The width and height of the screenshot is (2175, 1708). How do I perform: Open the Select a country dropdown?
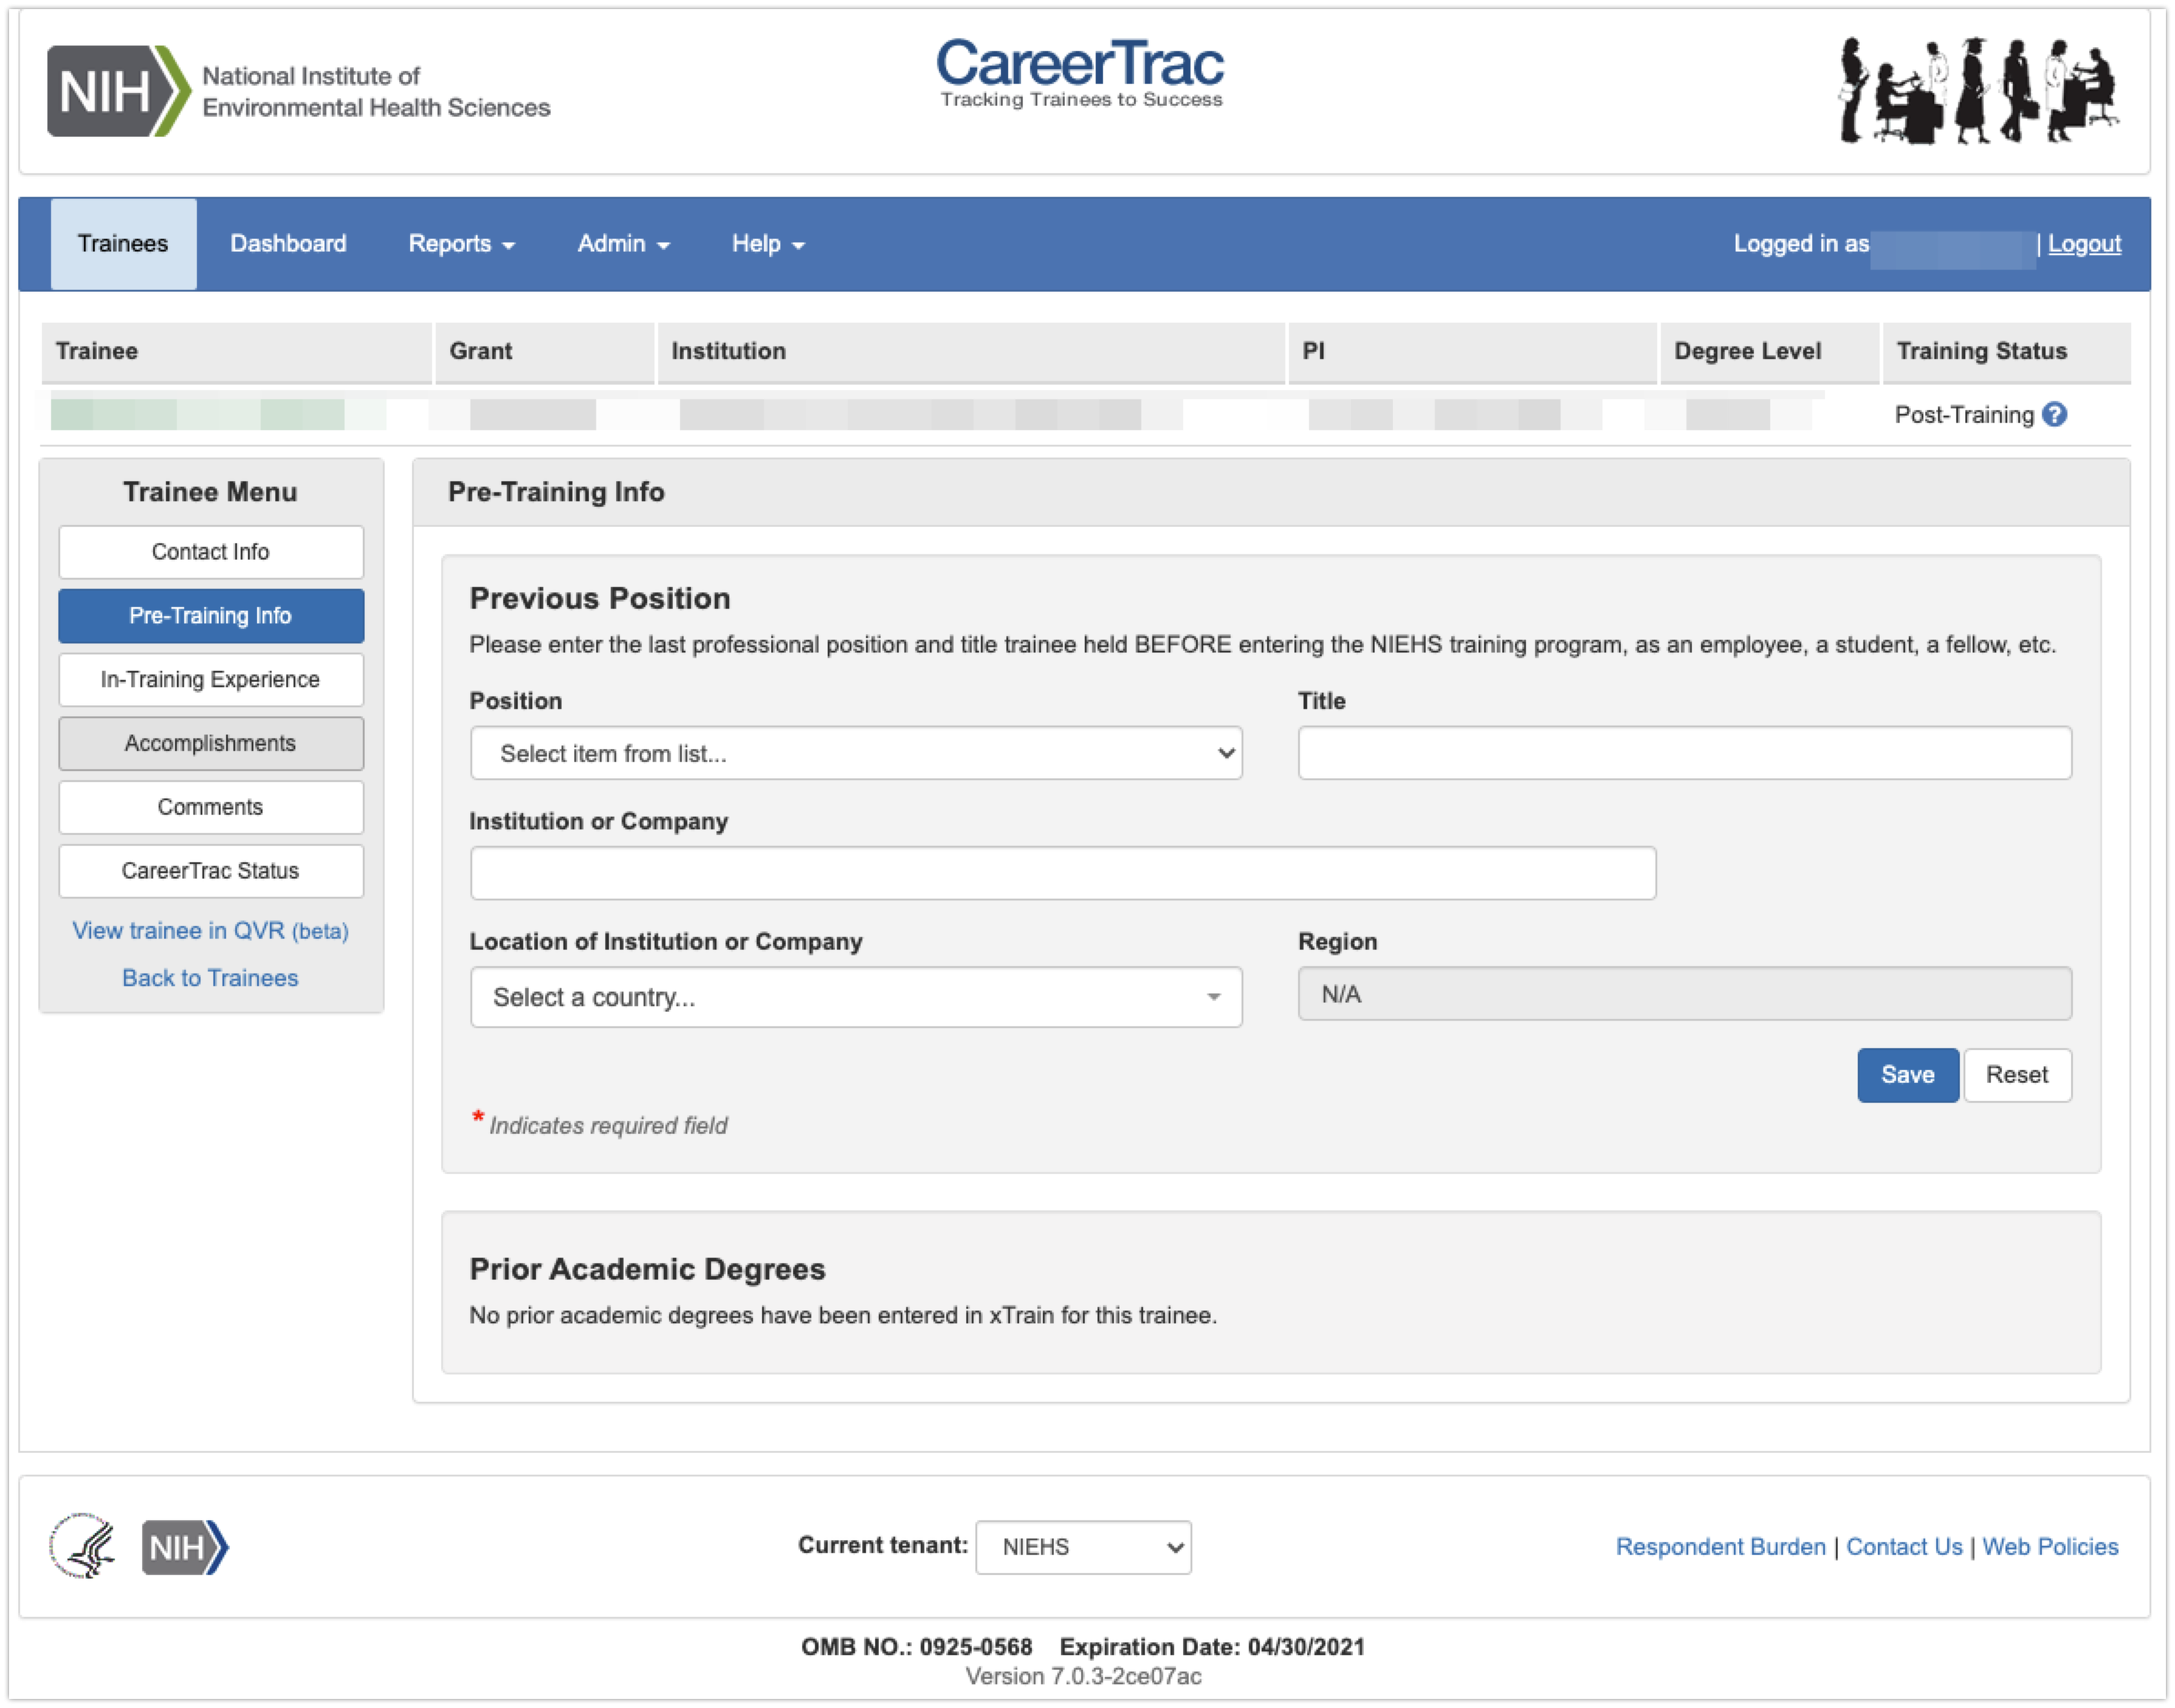pyautogui.click(x=856, y=997)
